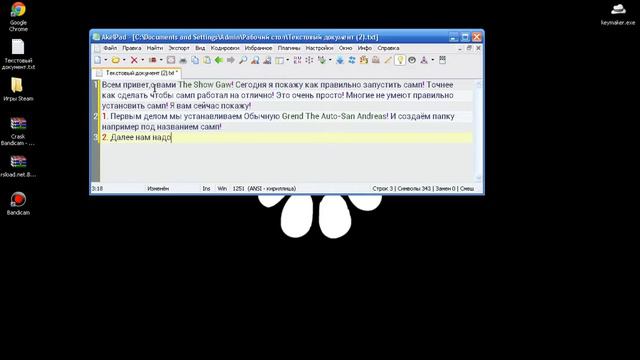
Task: Click the notepad icon at toolbar end
Action: point(442,60)
